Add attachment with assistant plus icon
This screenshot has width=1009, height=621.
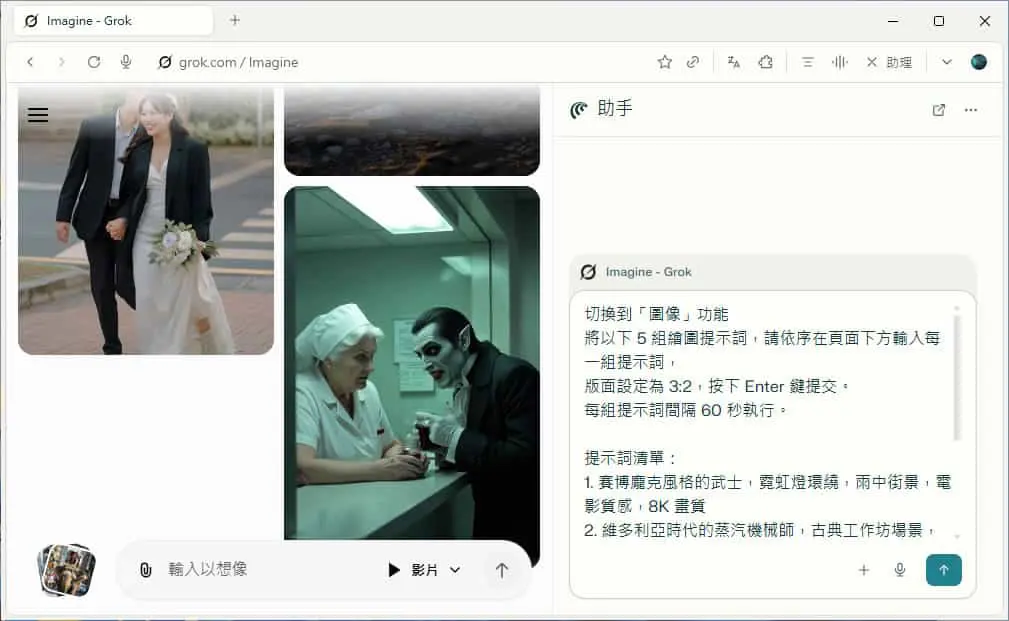tap(864, 570)
